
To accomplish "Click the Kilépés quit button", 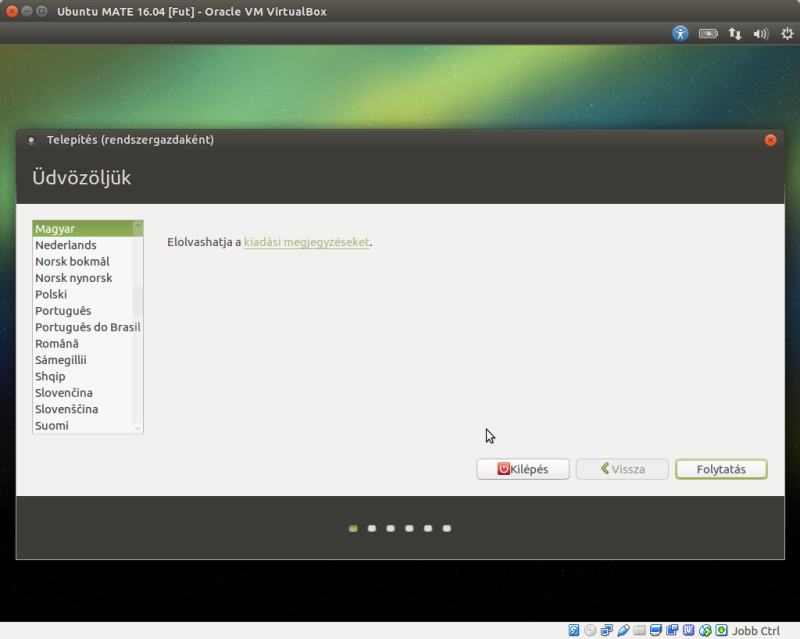I will pos(522,469).
